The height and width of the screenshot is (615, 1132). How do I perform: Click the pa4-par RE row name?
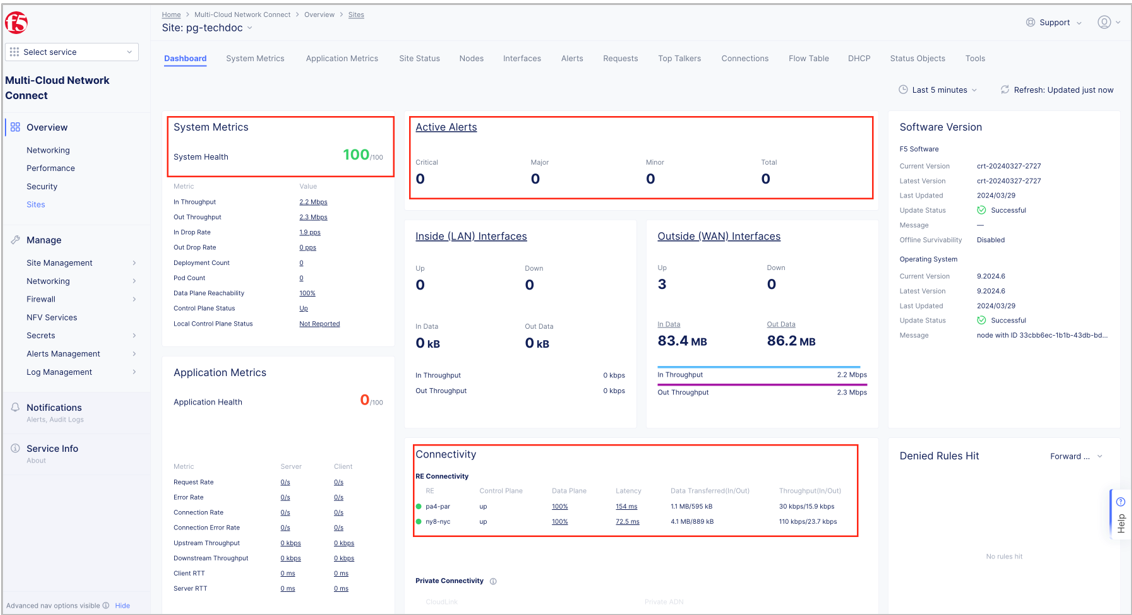(437, 507)
